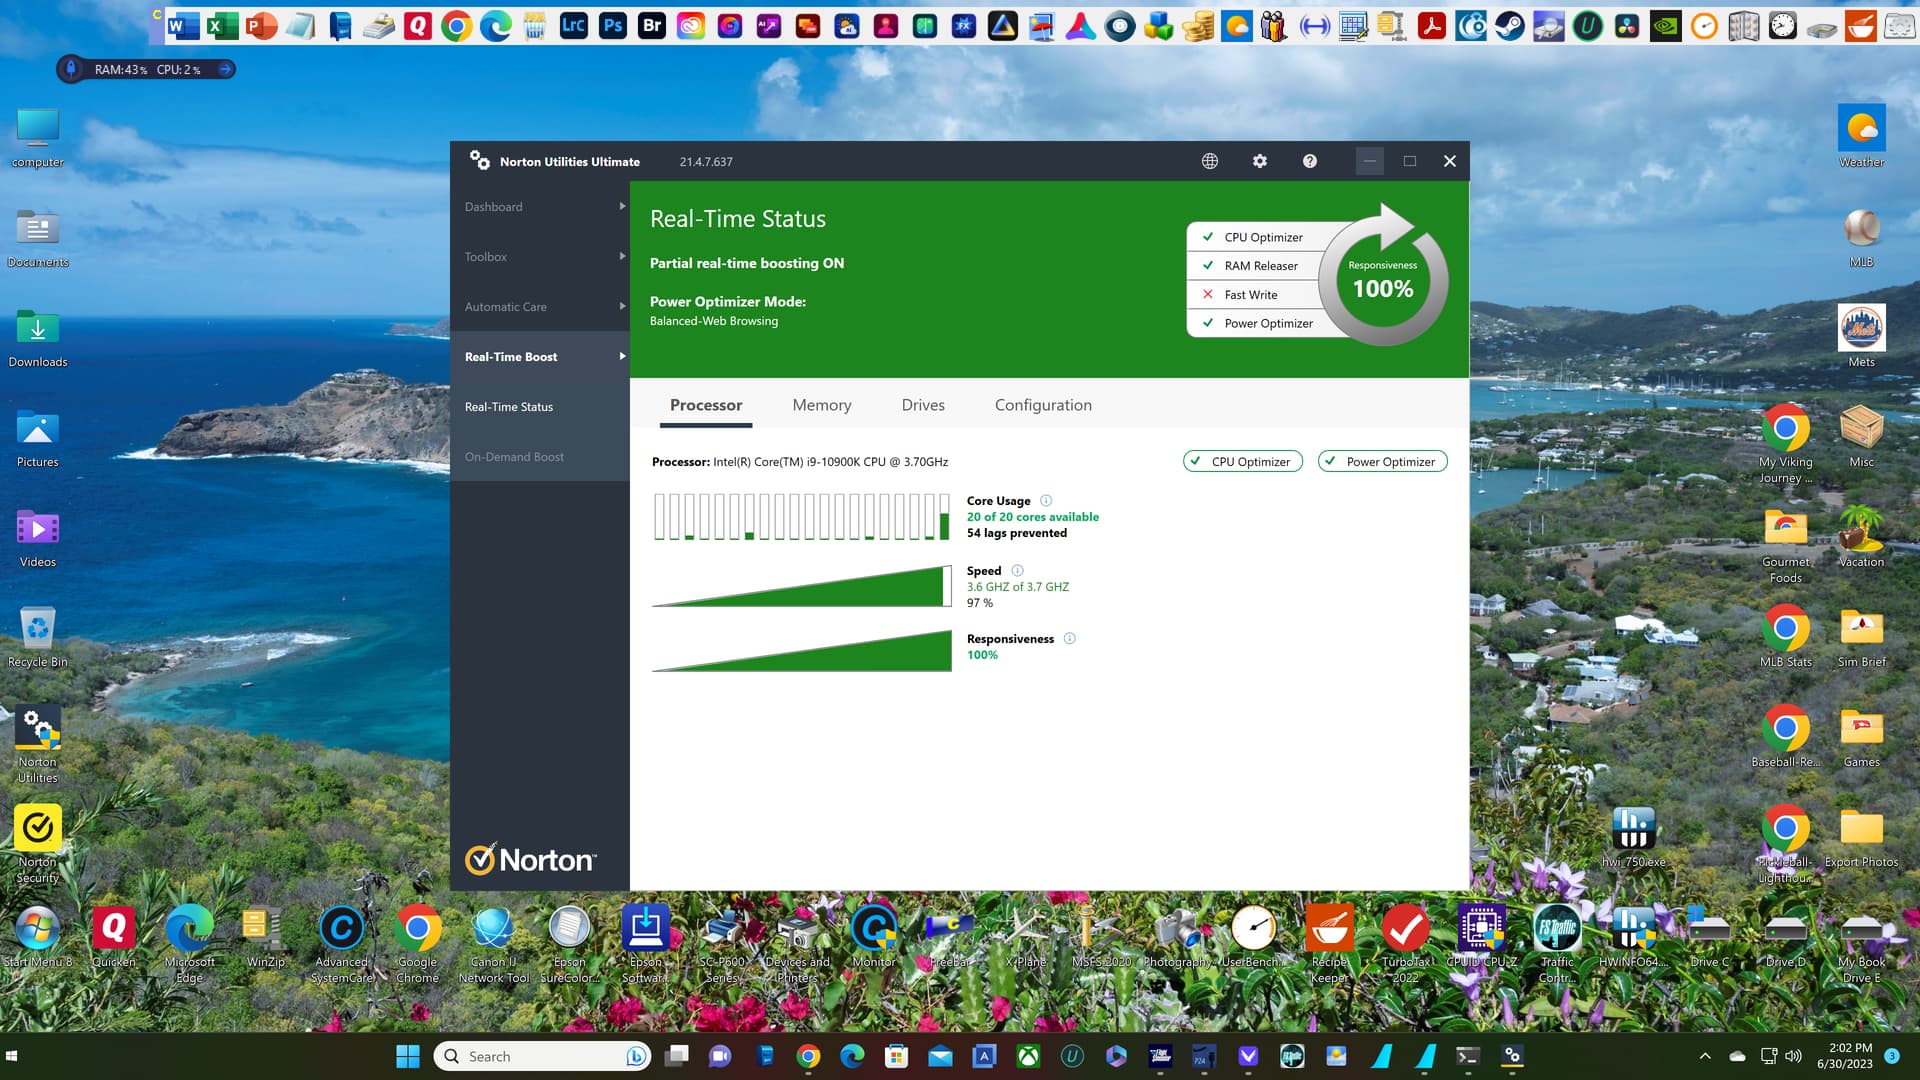1920x1080 pixels.
Task: Click the Speed info icon
Action: tap(1017, 571)
